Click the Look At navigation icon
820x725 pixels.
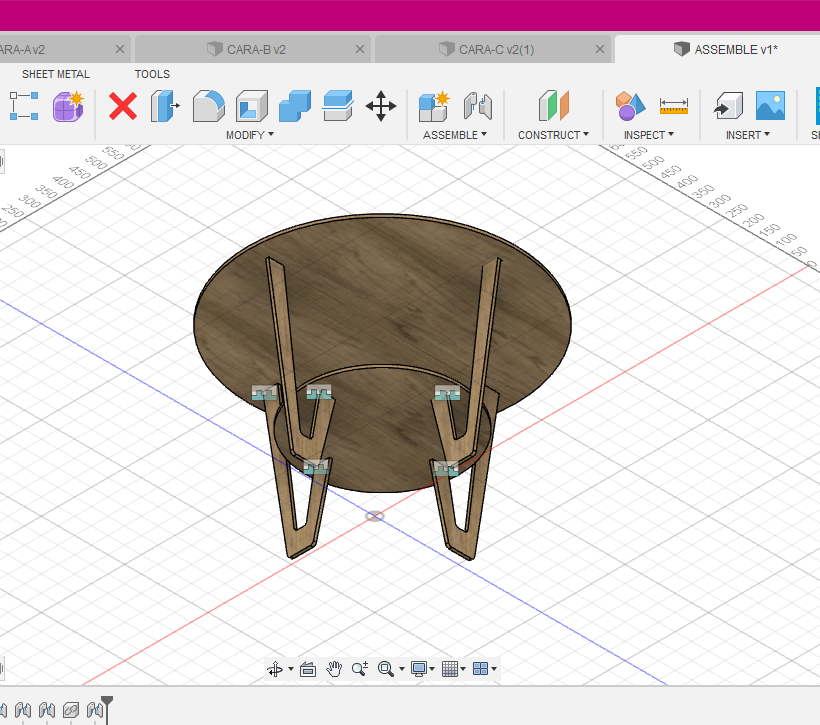(308, 669)
